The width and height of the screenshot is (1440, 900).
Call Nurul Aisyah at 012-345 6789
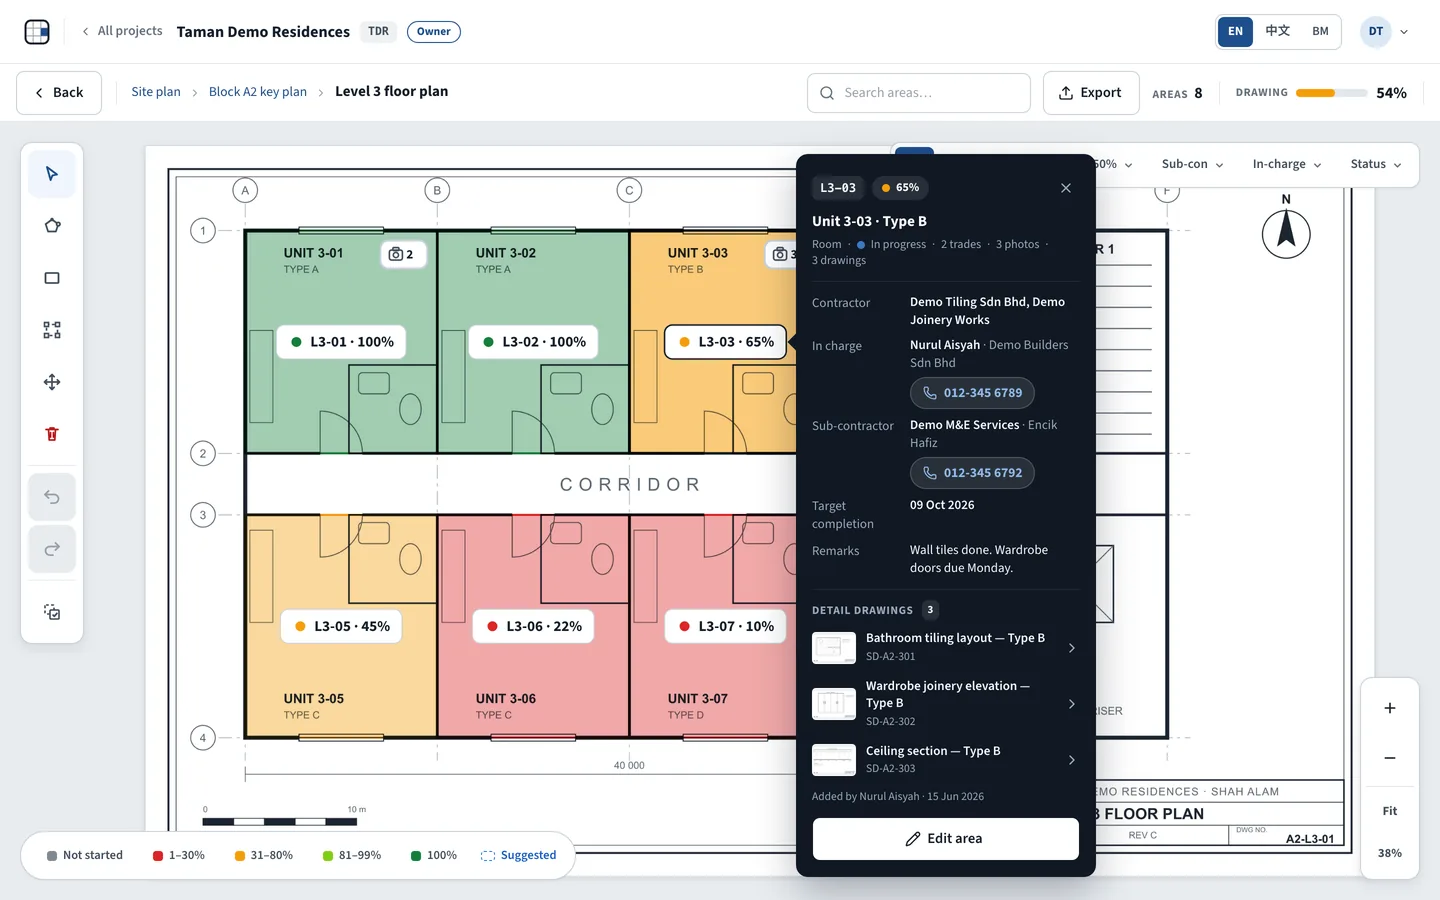coord(972,393)
